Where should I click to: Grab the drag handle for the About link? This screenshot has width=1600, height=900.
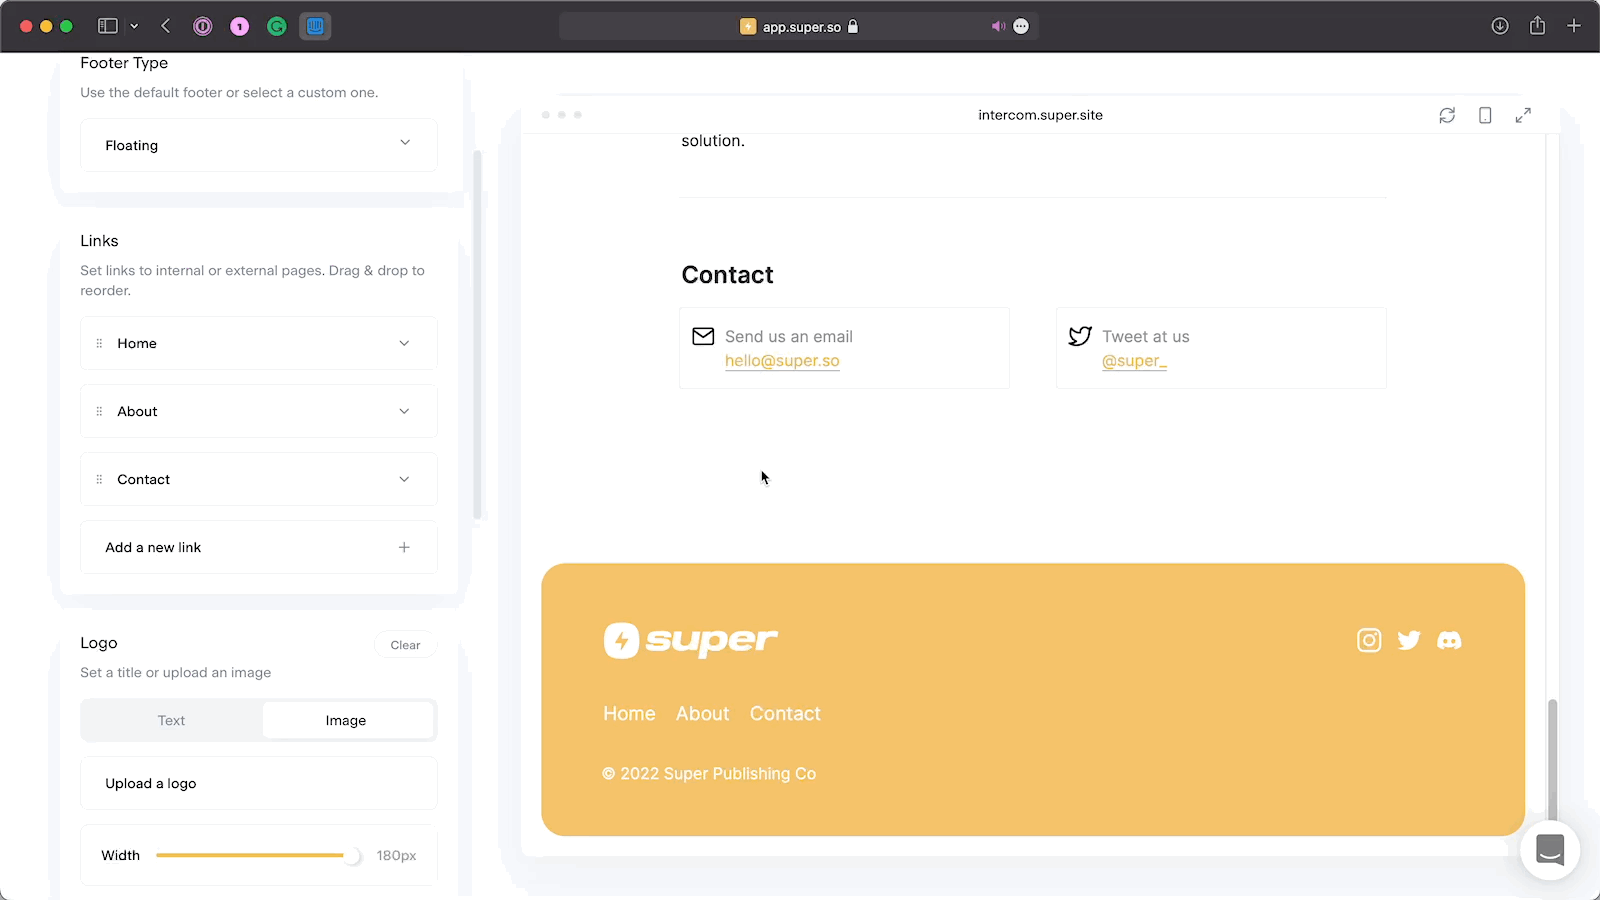pyautogui.click(x=99, y=411)
